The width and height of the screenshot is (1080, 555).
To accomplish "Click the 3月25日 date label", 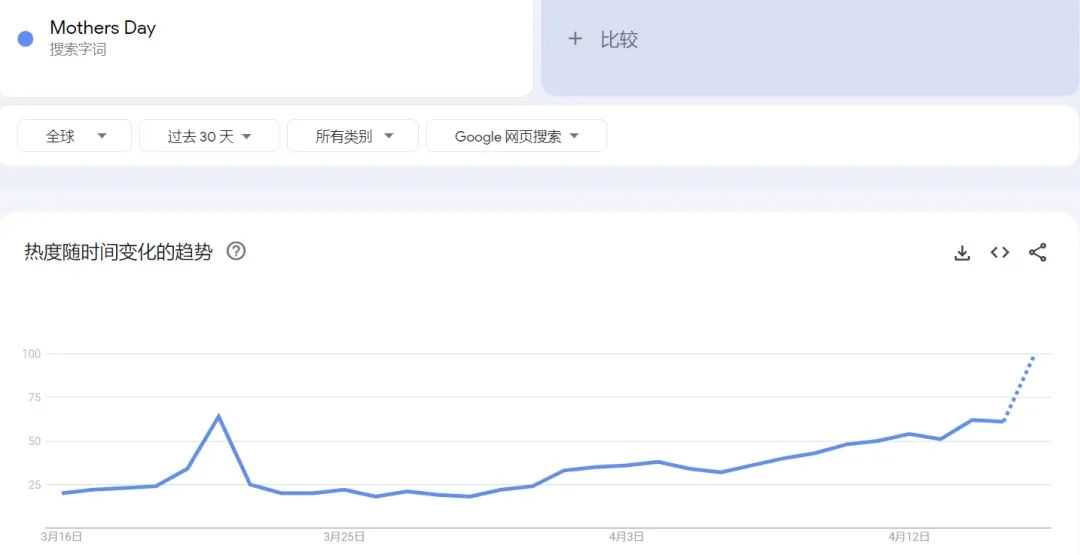I will (x=344, y=536).
